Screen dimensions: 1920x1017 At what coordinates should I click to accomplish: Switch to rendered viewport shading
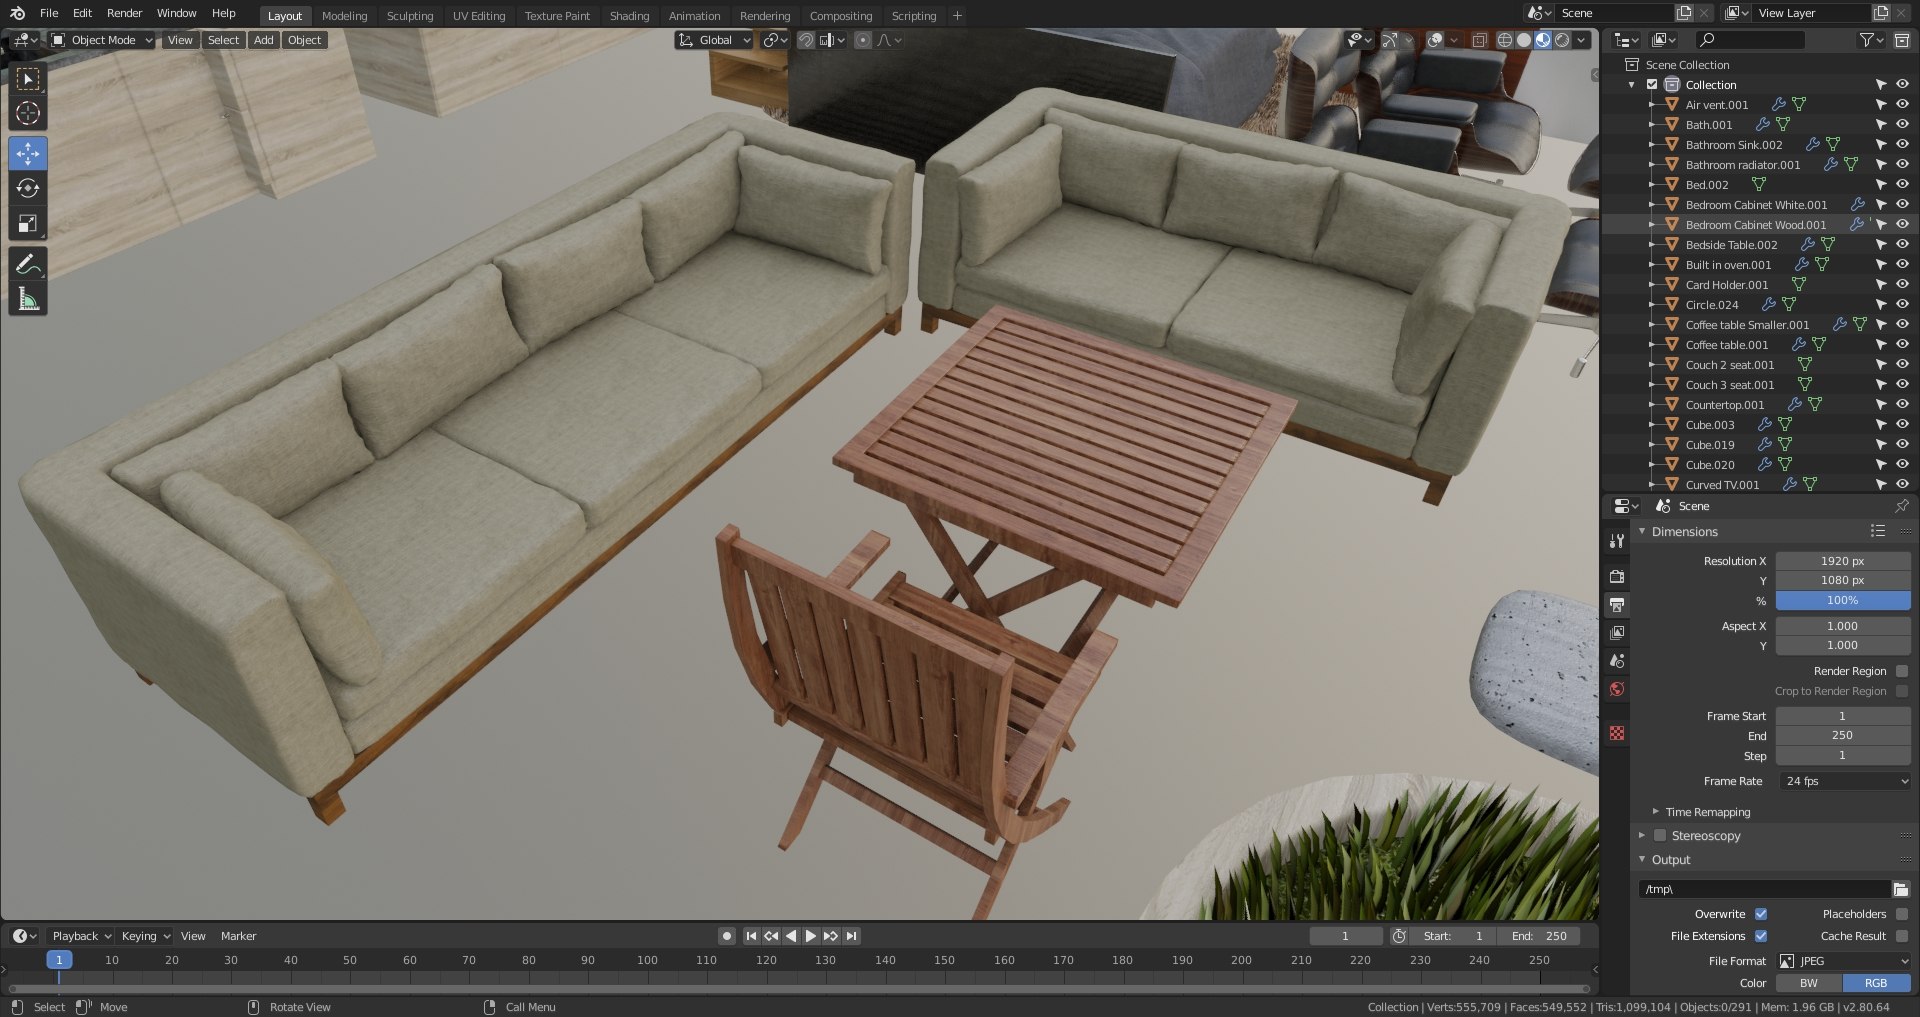point(1562,40)
